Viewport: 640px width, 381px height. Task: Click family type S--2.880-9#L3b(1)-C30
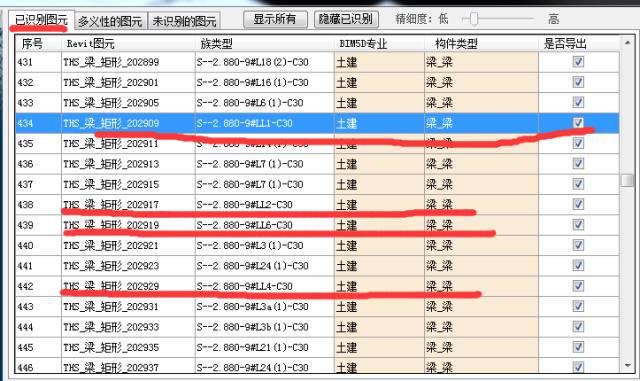tap(252, 327)
